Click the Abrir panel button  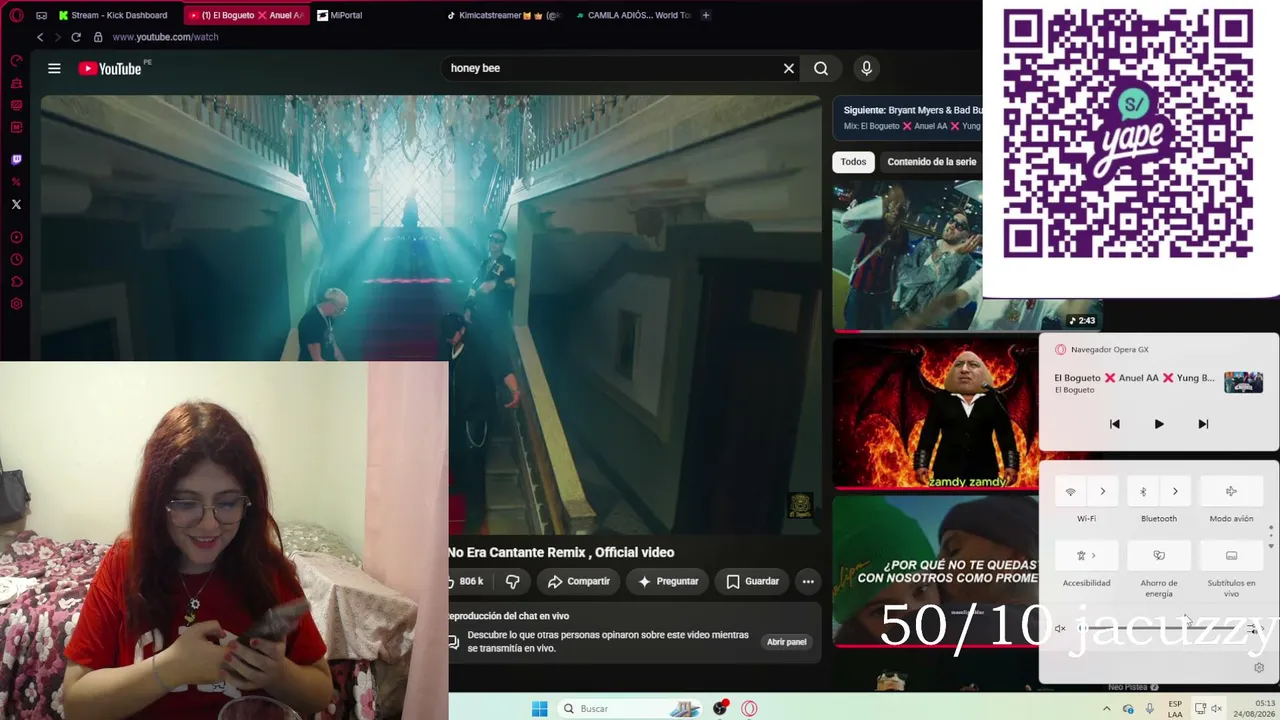point(786,642)
